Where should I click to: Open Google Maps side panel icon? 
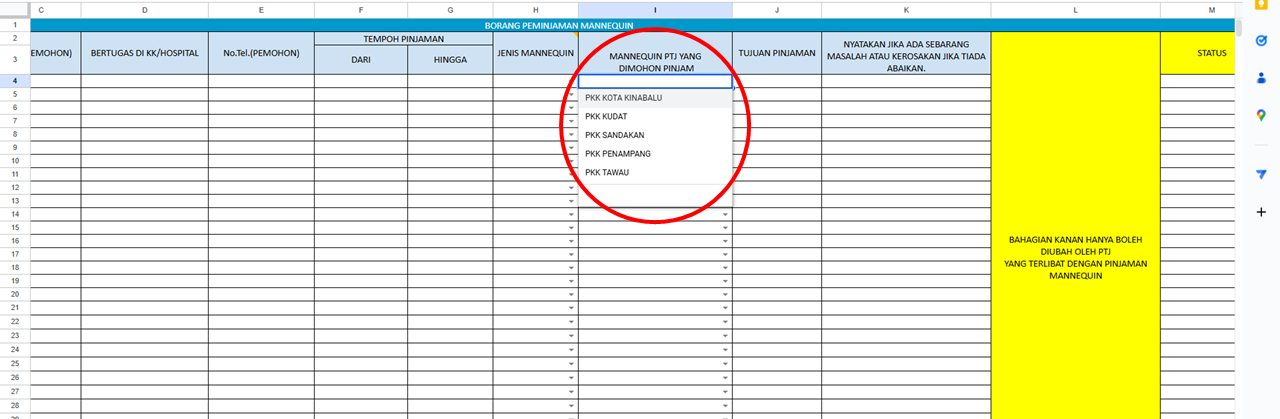(x=1260, y=115)
